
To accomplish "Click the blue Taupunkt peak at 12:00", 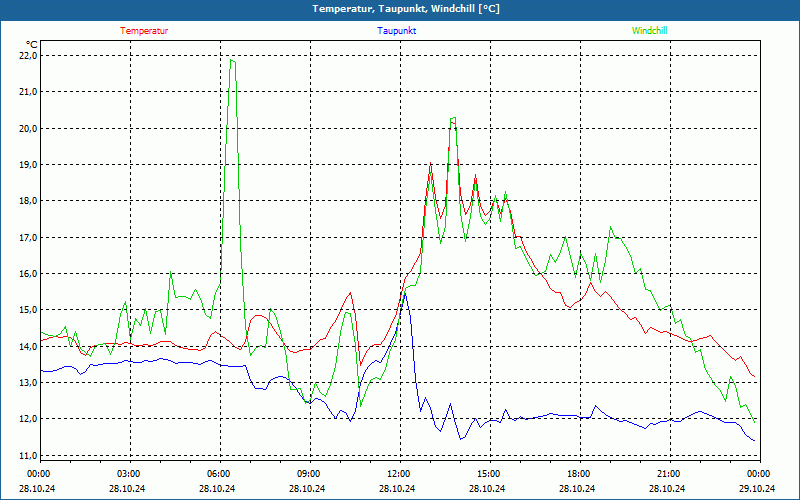I will click(405, 294).
